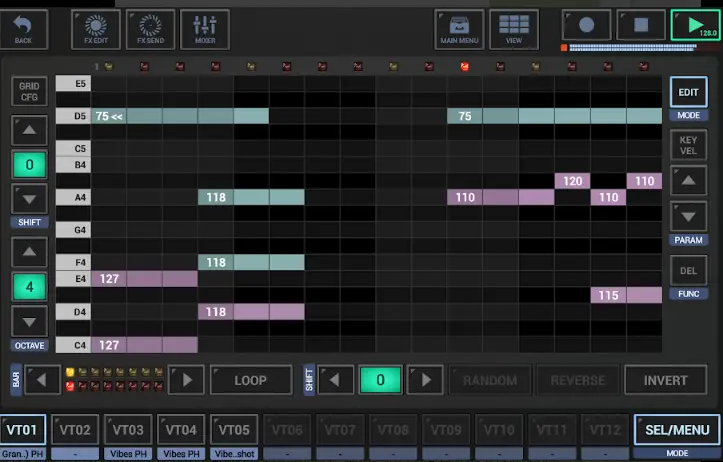Select the D4 note with velocity 118
723x462 pixels.
[251, 312]
